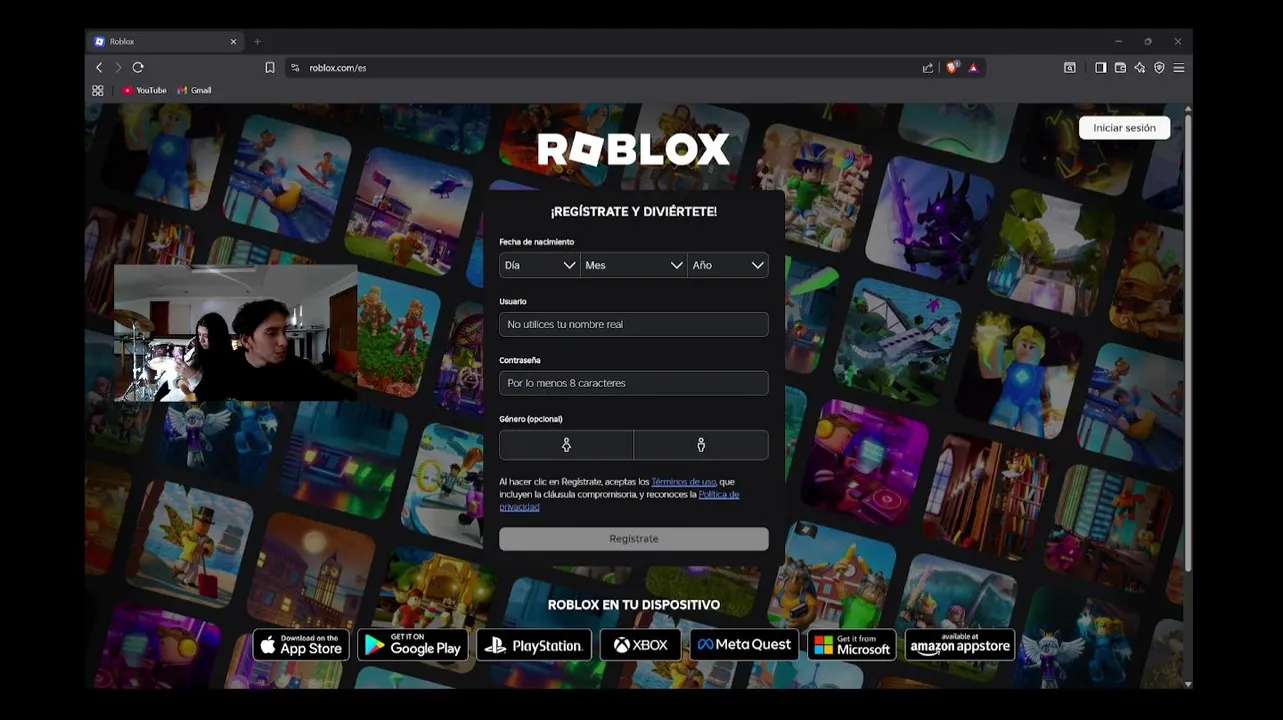Screen dimensions: 1283x720
Task: Click the picture-in-picture webcam video overlay
Action: (236, 333)
